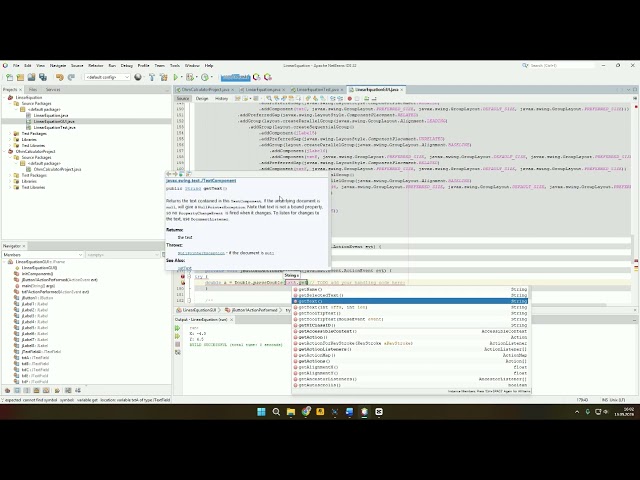Click first filter icon at Navigator bottom
The width and height of the screenshot is (640, 480).
(x=7, y=391)
